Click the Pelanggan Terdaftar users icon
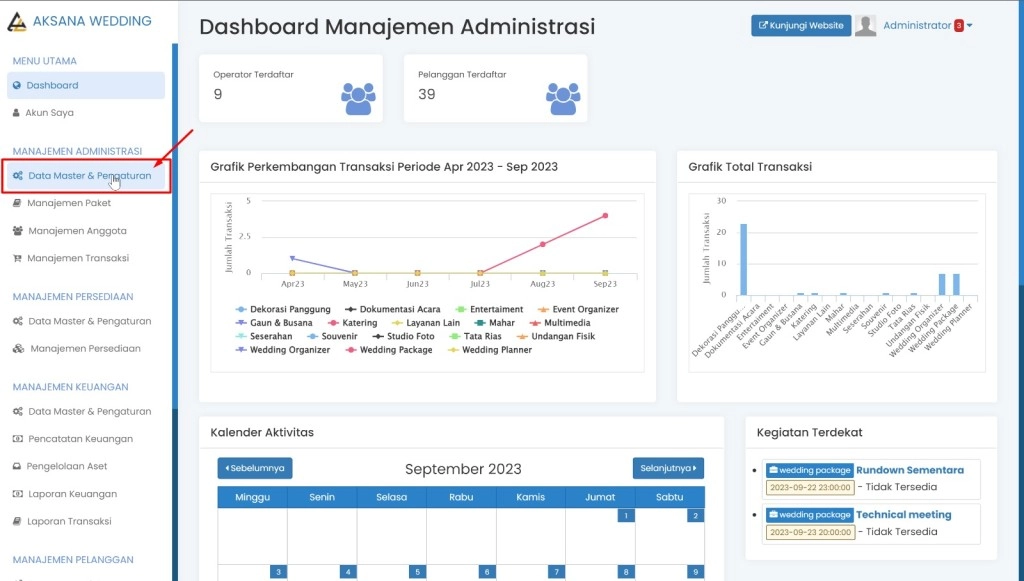1024x581 pixels. [x=563, y=98]
